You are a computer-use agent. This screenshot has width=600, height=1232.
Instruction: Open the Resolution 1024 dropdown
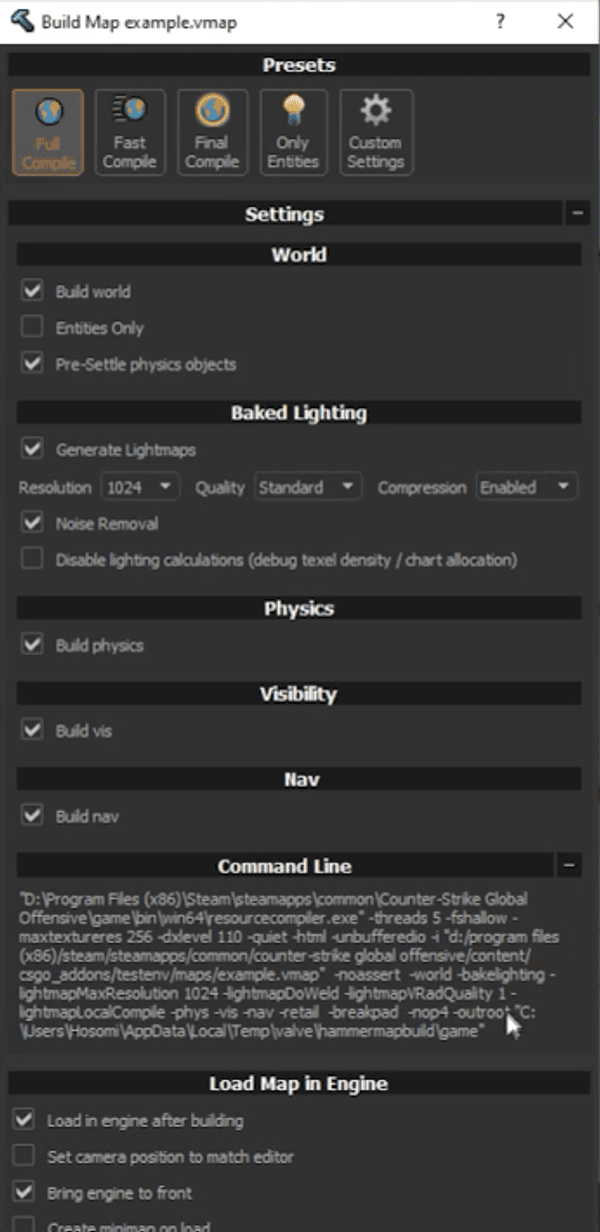tap(139, 487)
